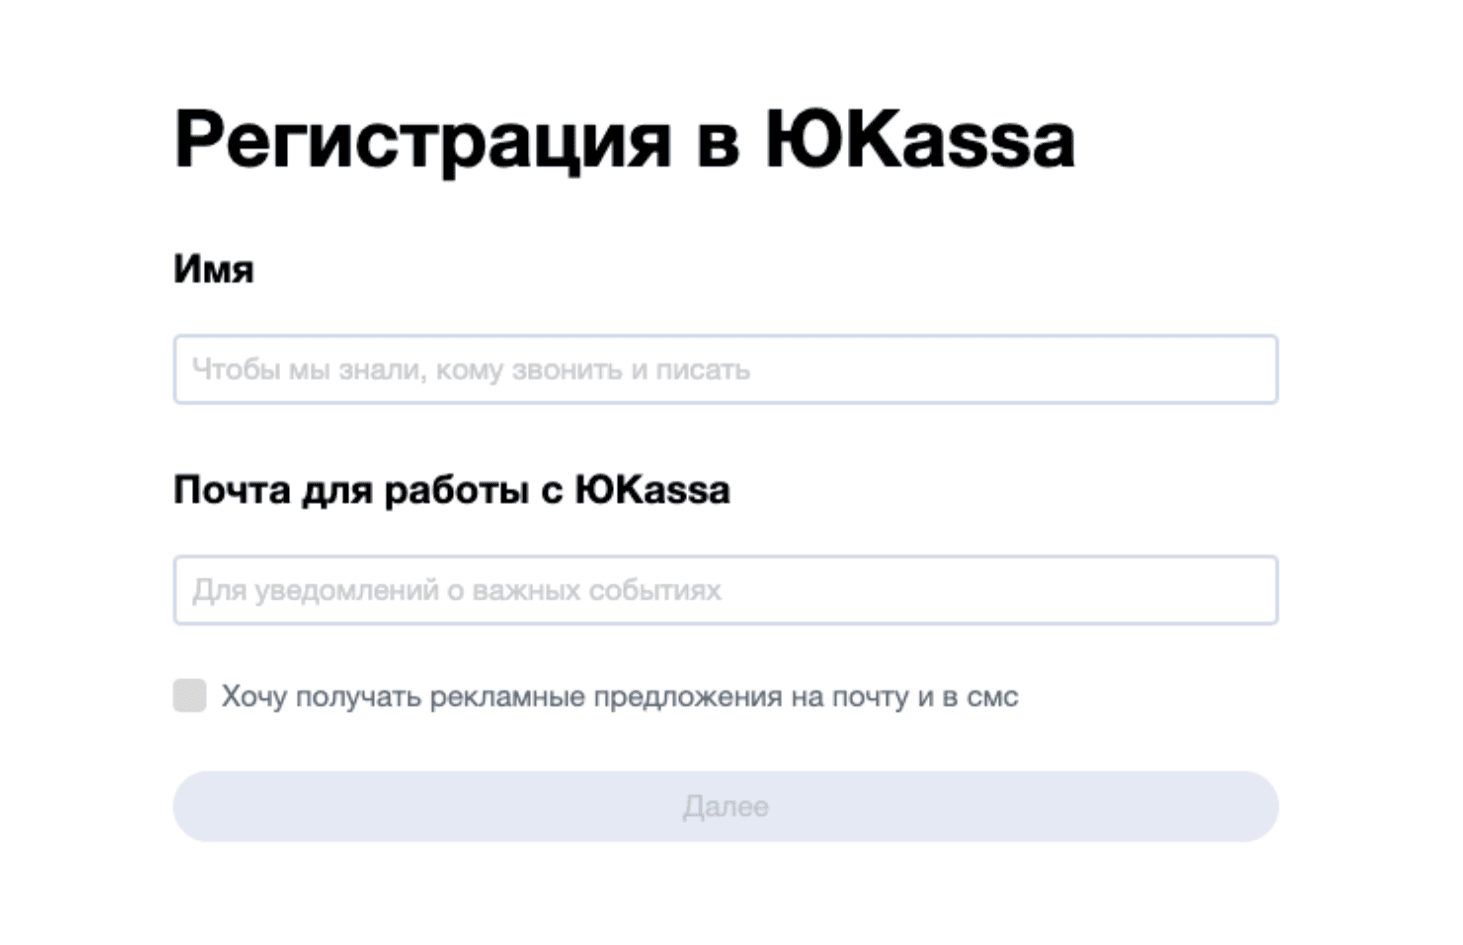Enable the promotional offers checkbox
Screen dimensions: 1463x945
[190, 695]
